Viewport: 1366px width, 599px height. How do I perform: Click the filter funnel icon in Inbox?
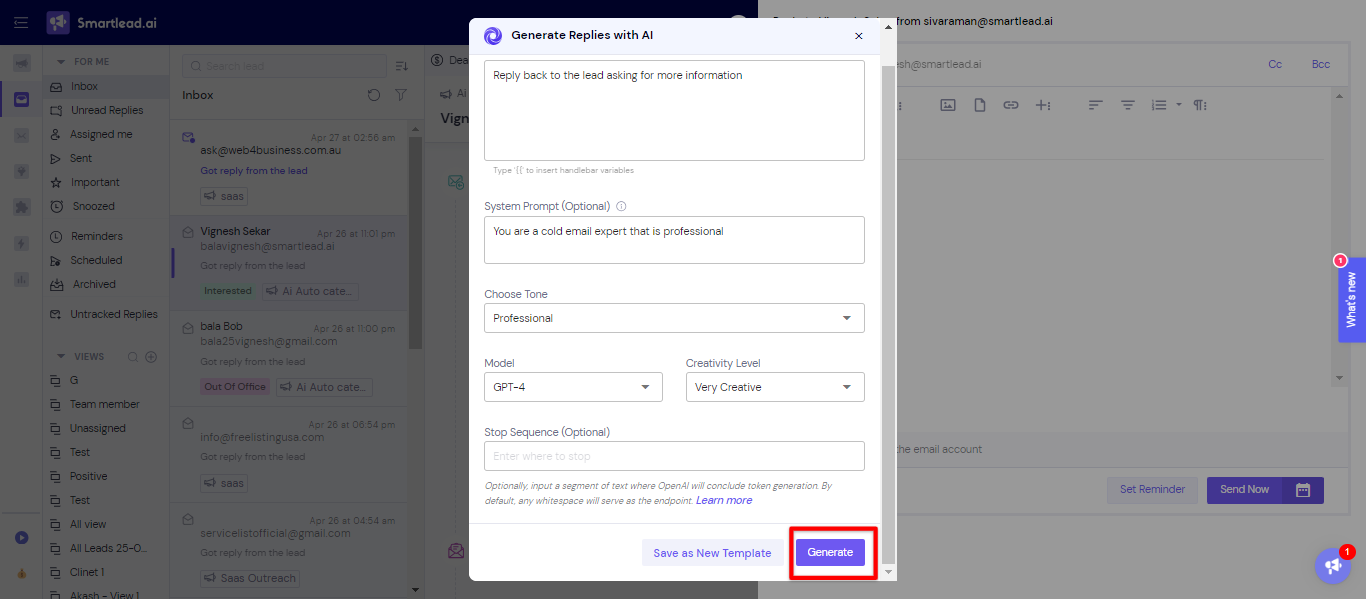[401, 95]
